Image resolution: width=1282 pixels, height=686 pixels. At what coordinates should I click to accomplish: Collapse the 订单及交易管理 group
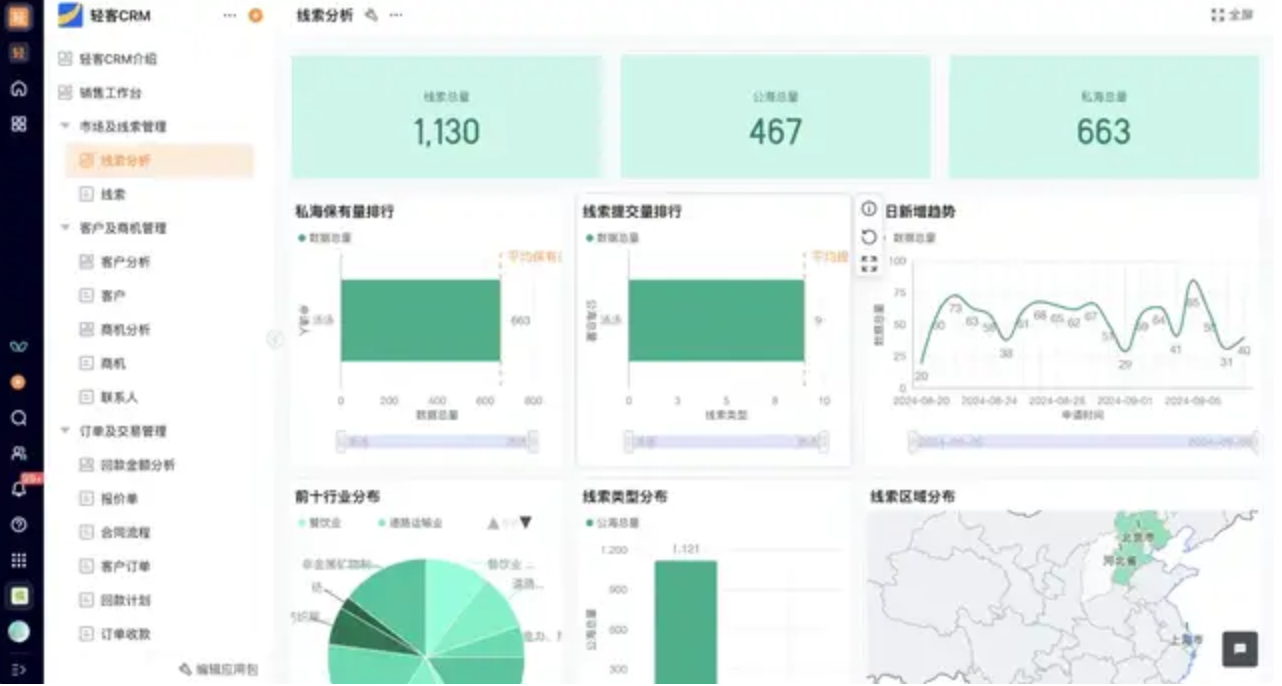click(65, 431)
